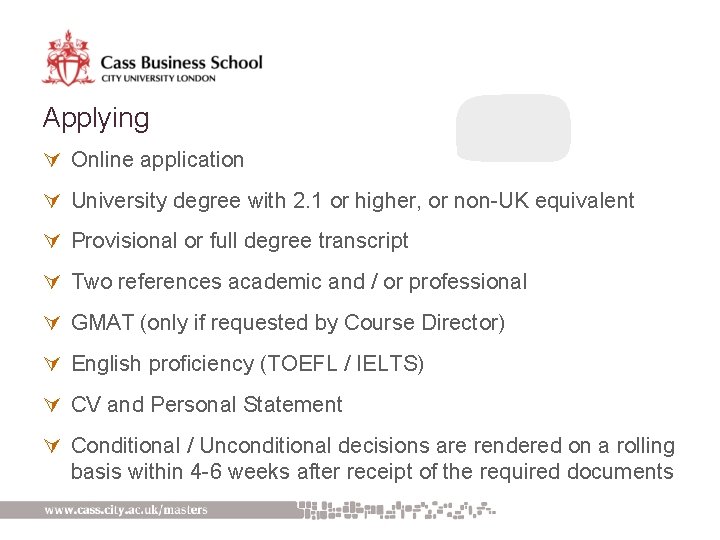Click the bullet icon next to GMAT

pos(52,322)
